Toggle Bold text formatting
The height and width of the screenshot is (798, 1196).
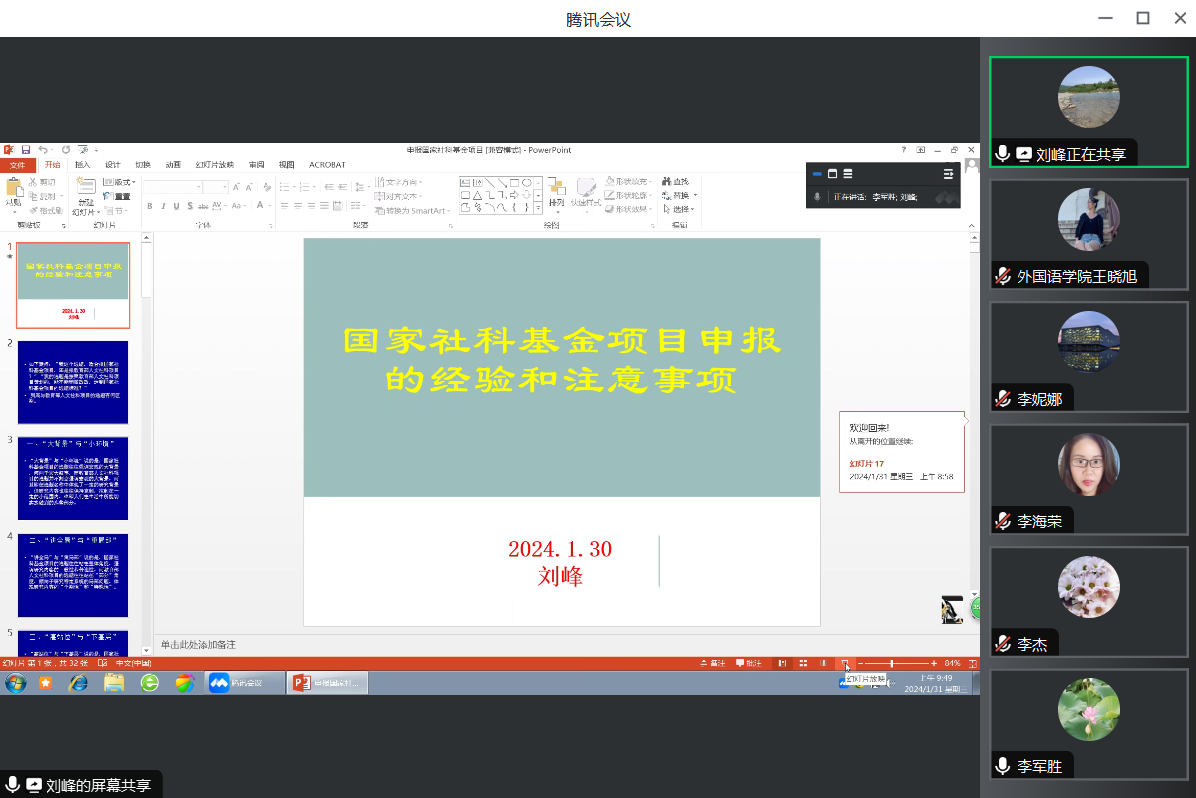click(x=149, y=206)
